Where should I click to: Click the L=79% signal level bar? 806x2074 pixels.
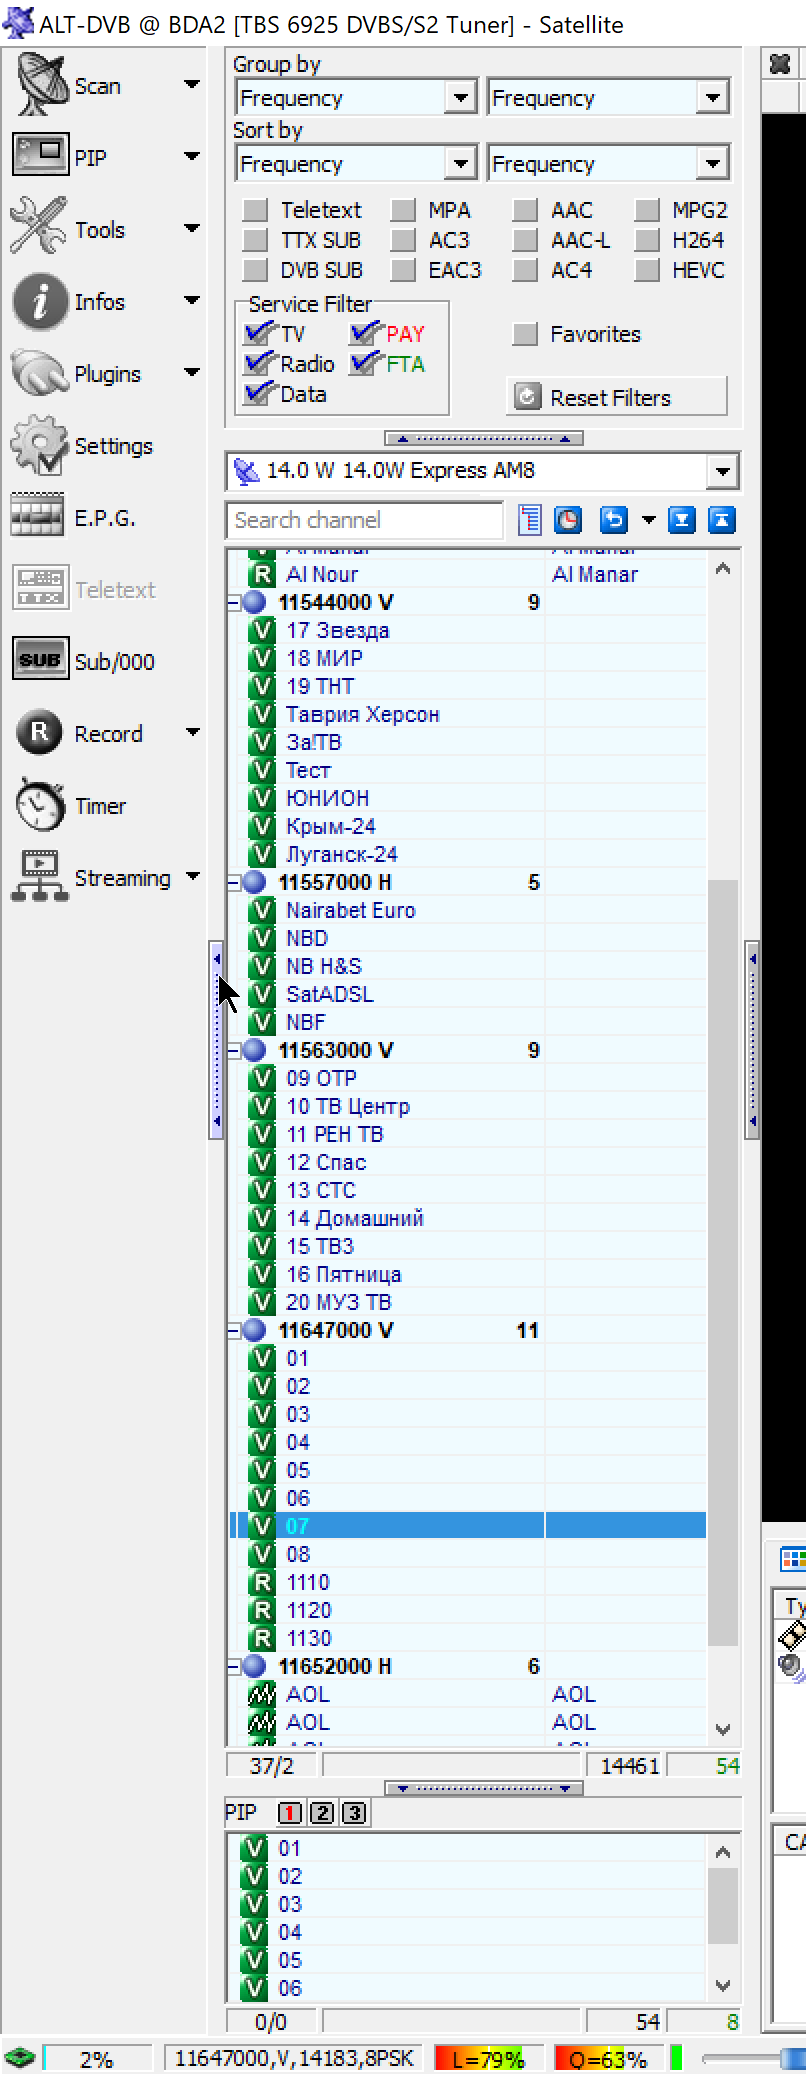(488, 2058)
